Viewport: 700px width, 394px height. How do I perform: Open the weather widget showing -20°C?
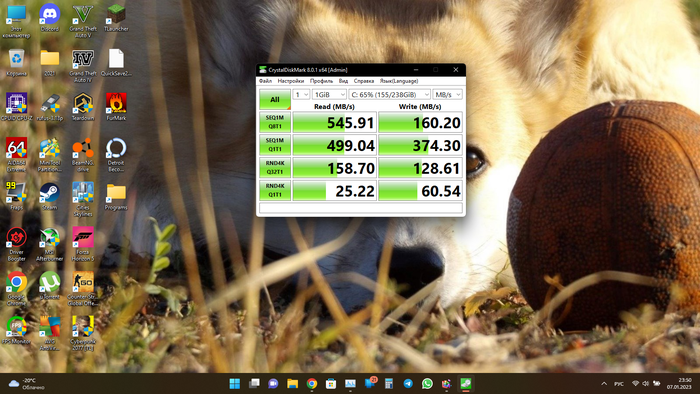pos(28,383)
